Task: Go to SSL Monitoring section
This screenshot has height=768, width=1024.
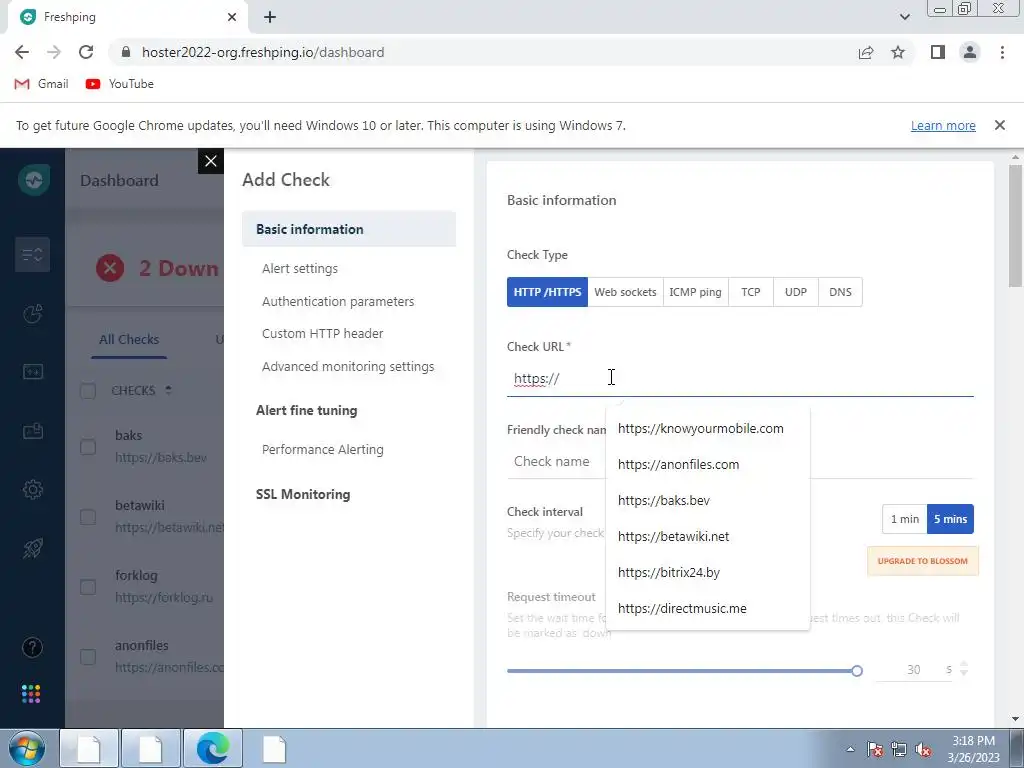Action: tap(303, 494)
